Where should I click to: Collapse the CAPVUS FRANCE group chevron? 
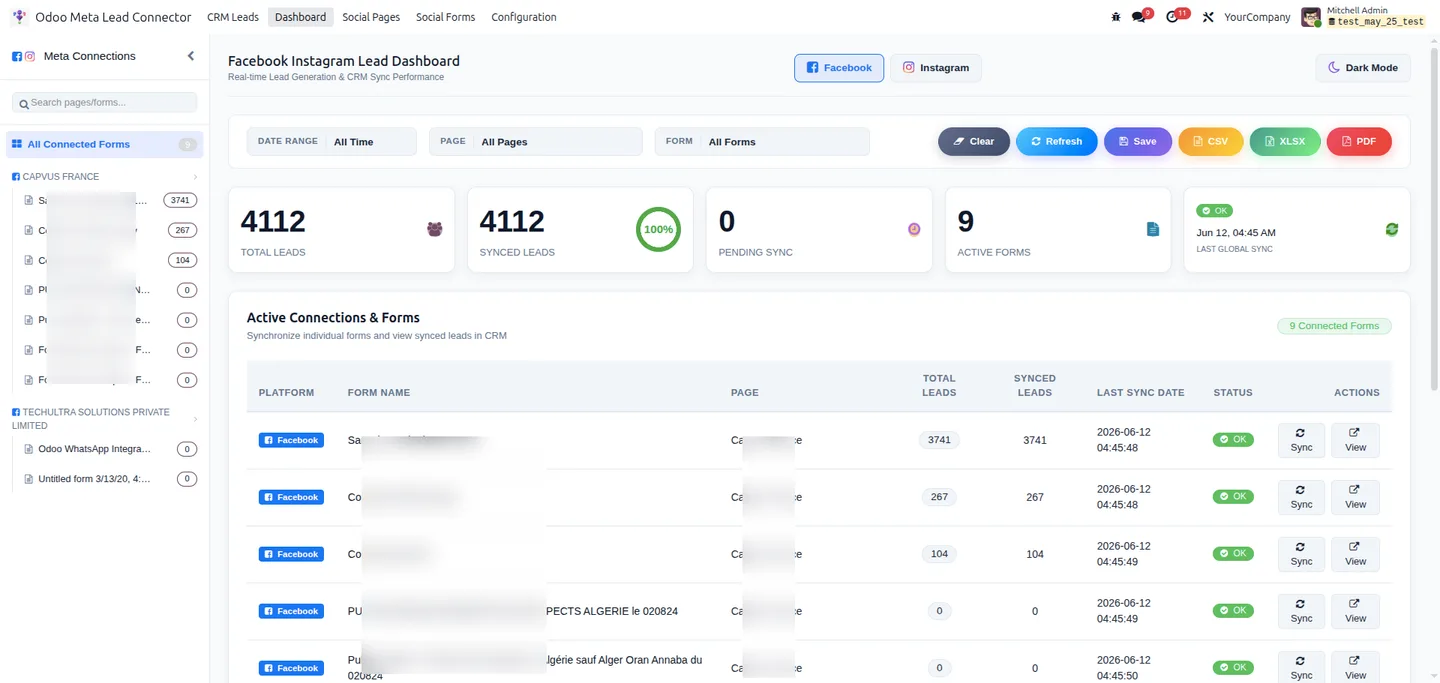[x=195, y=177]
